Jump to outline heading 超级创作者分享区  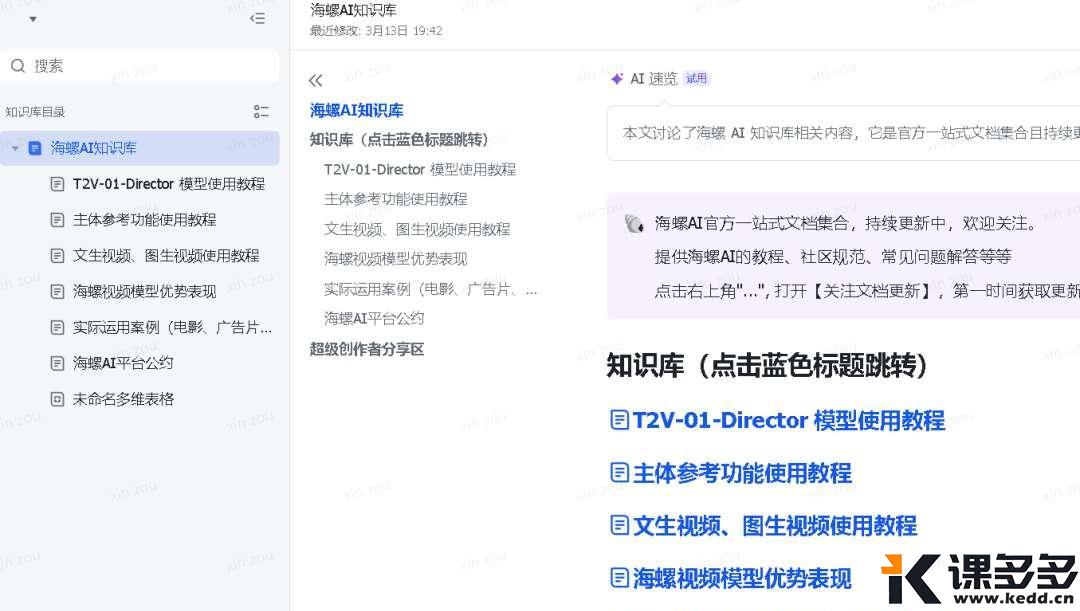(367, 349)
